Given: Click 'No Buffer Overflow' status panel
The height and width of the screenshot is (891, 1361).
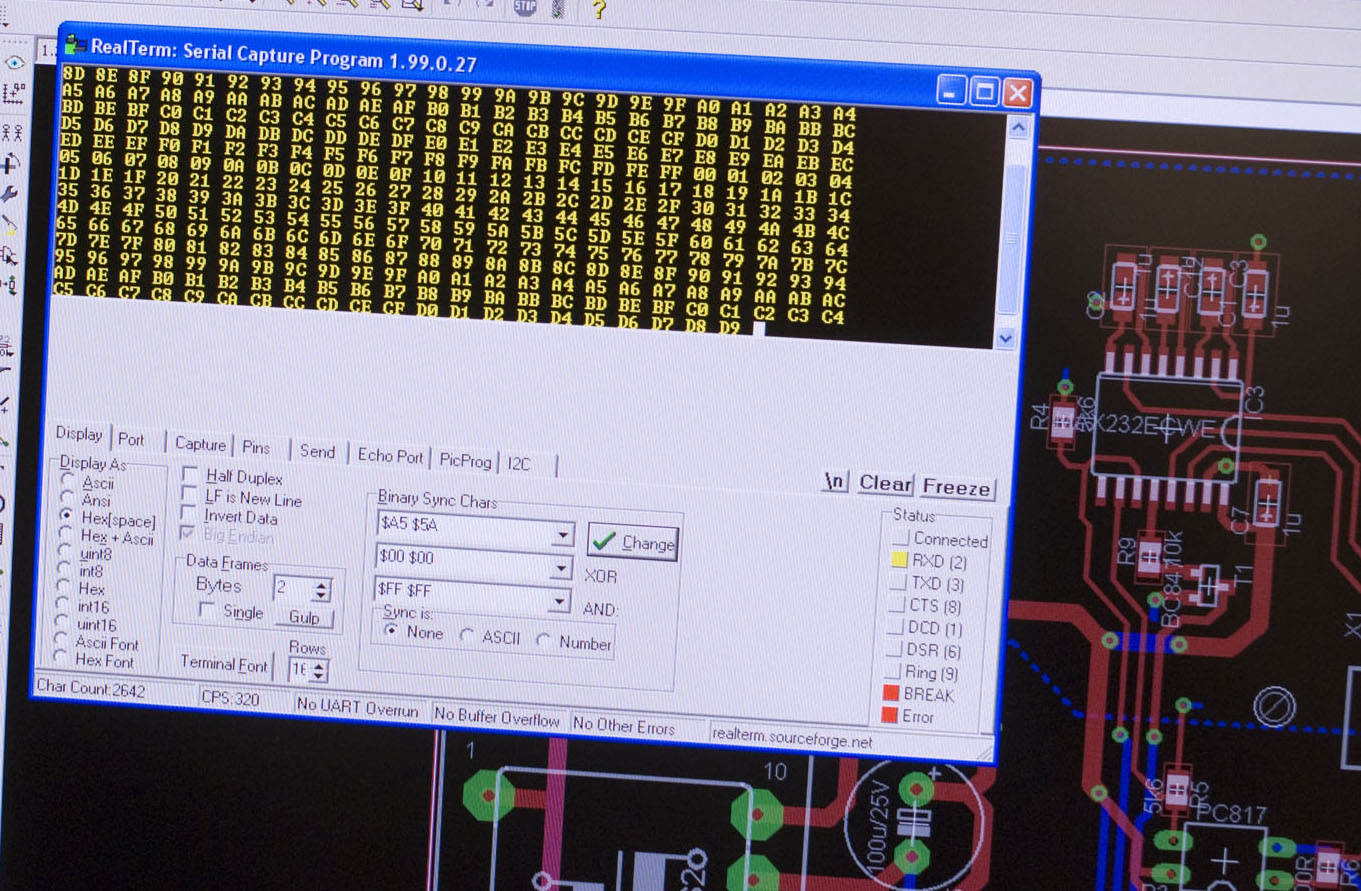Looking at the screenshot, I should [497, 717].
